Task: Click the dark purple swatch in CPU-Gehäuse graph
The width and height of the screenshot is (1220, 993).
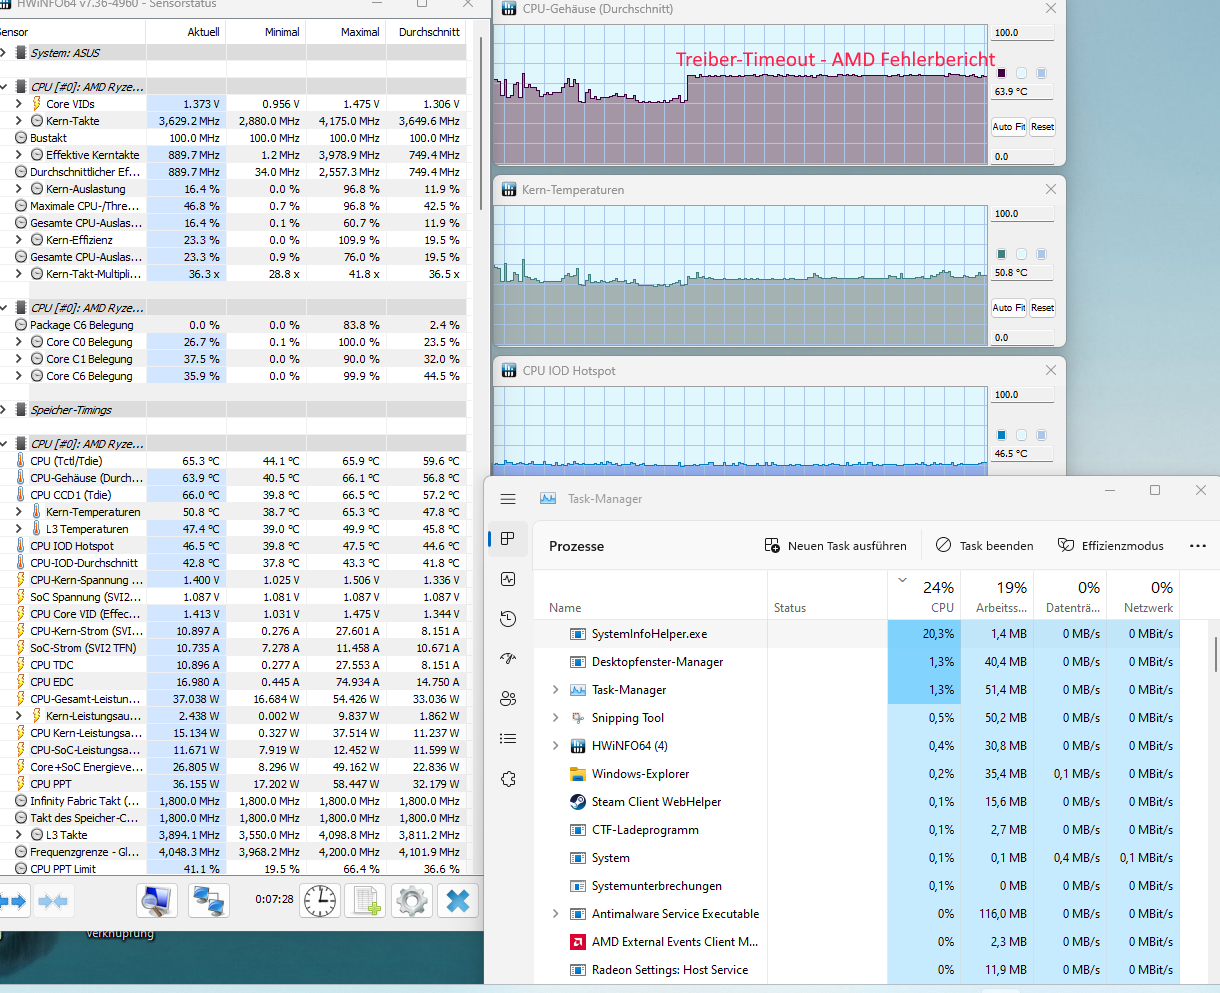Action: click(x=1001, y=73)
